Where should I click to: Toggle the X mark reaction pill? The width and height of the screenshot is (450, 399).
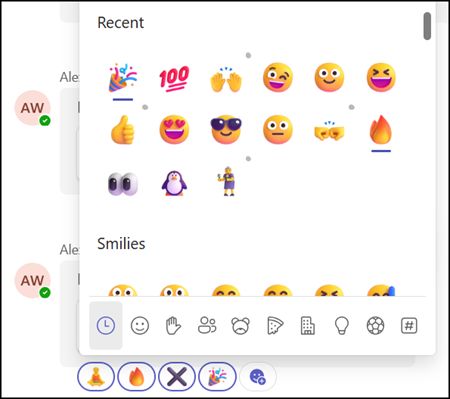coord(177,377)
